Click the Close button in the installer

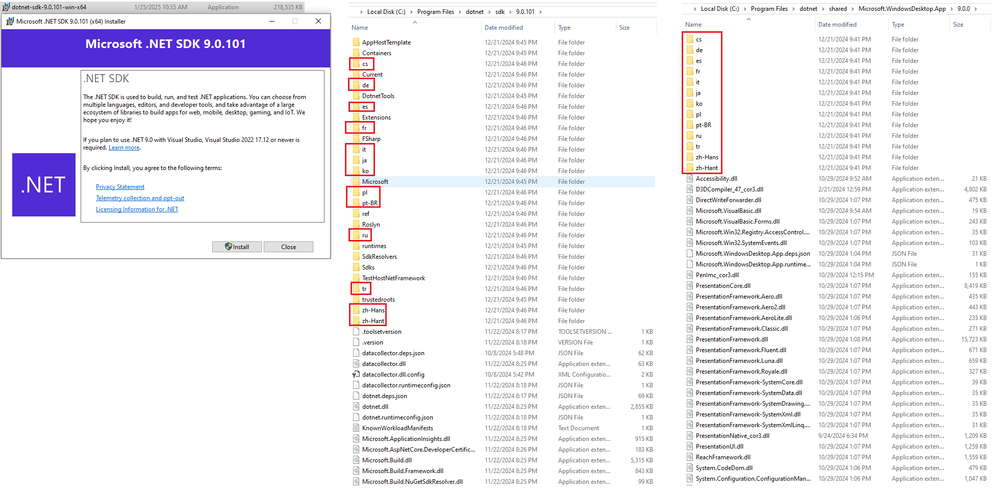coord(288,247)
